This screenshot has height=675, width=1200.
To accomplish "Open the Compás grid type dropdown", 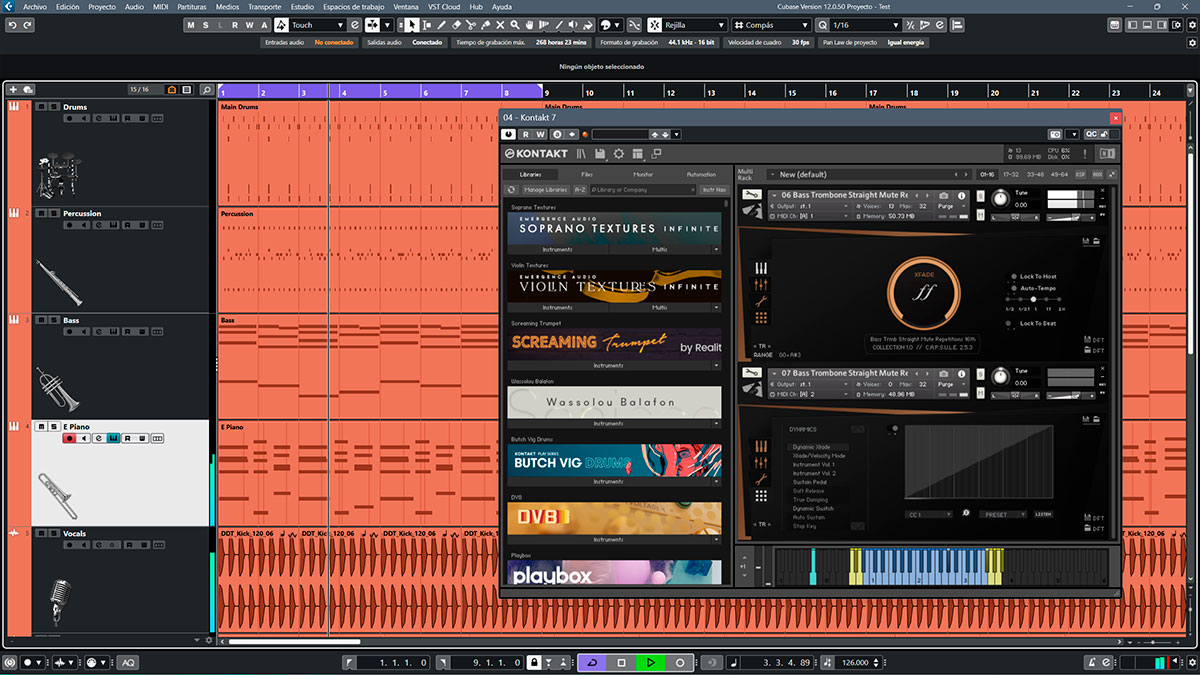I will tap(772, 25).
